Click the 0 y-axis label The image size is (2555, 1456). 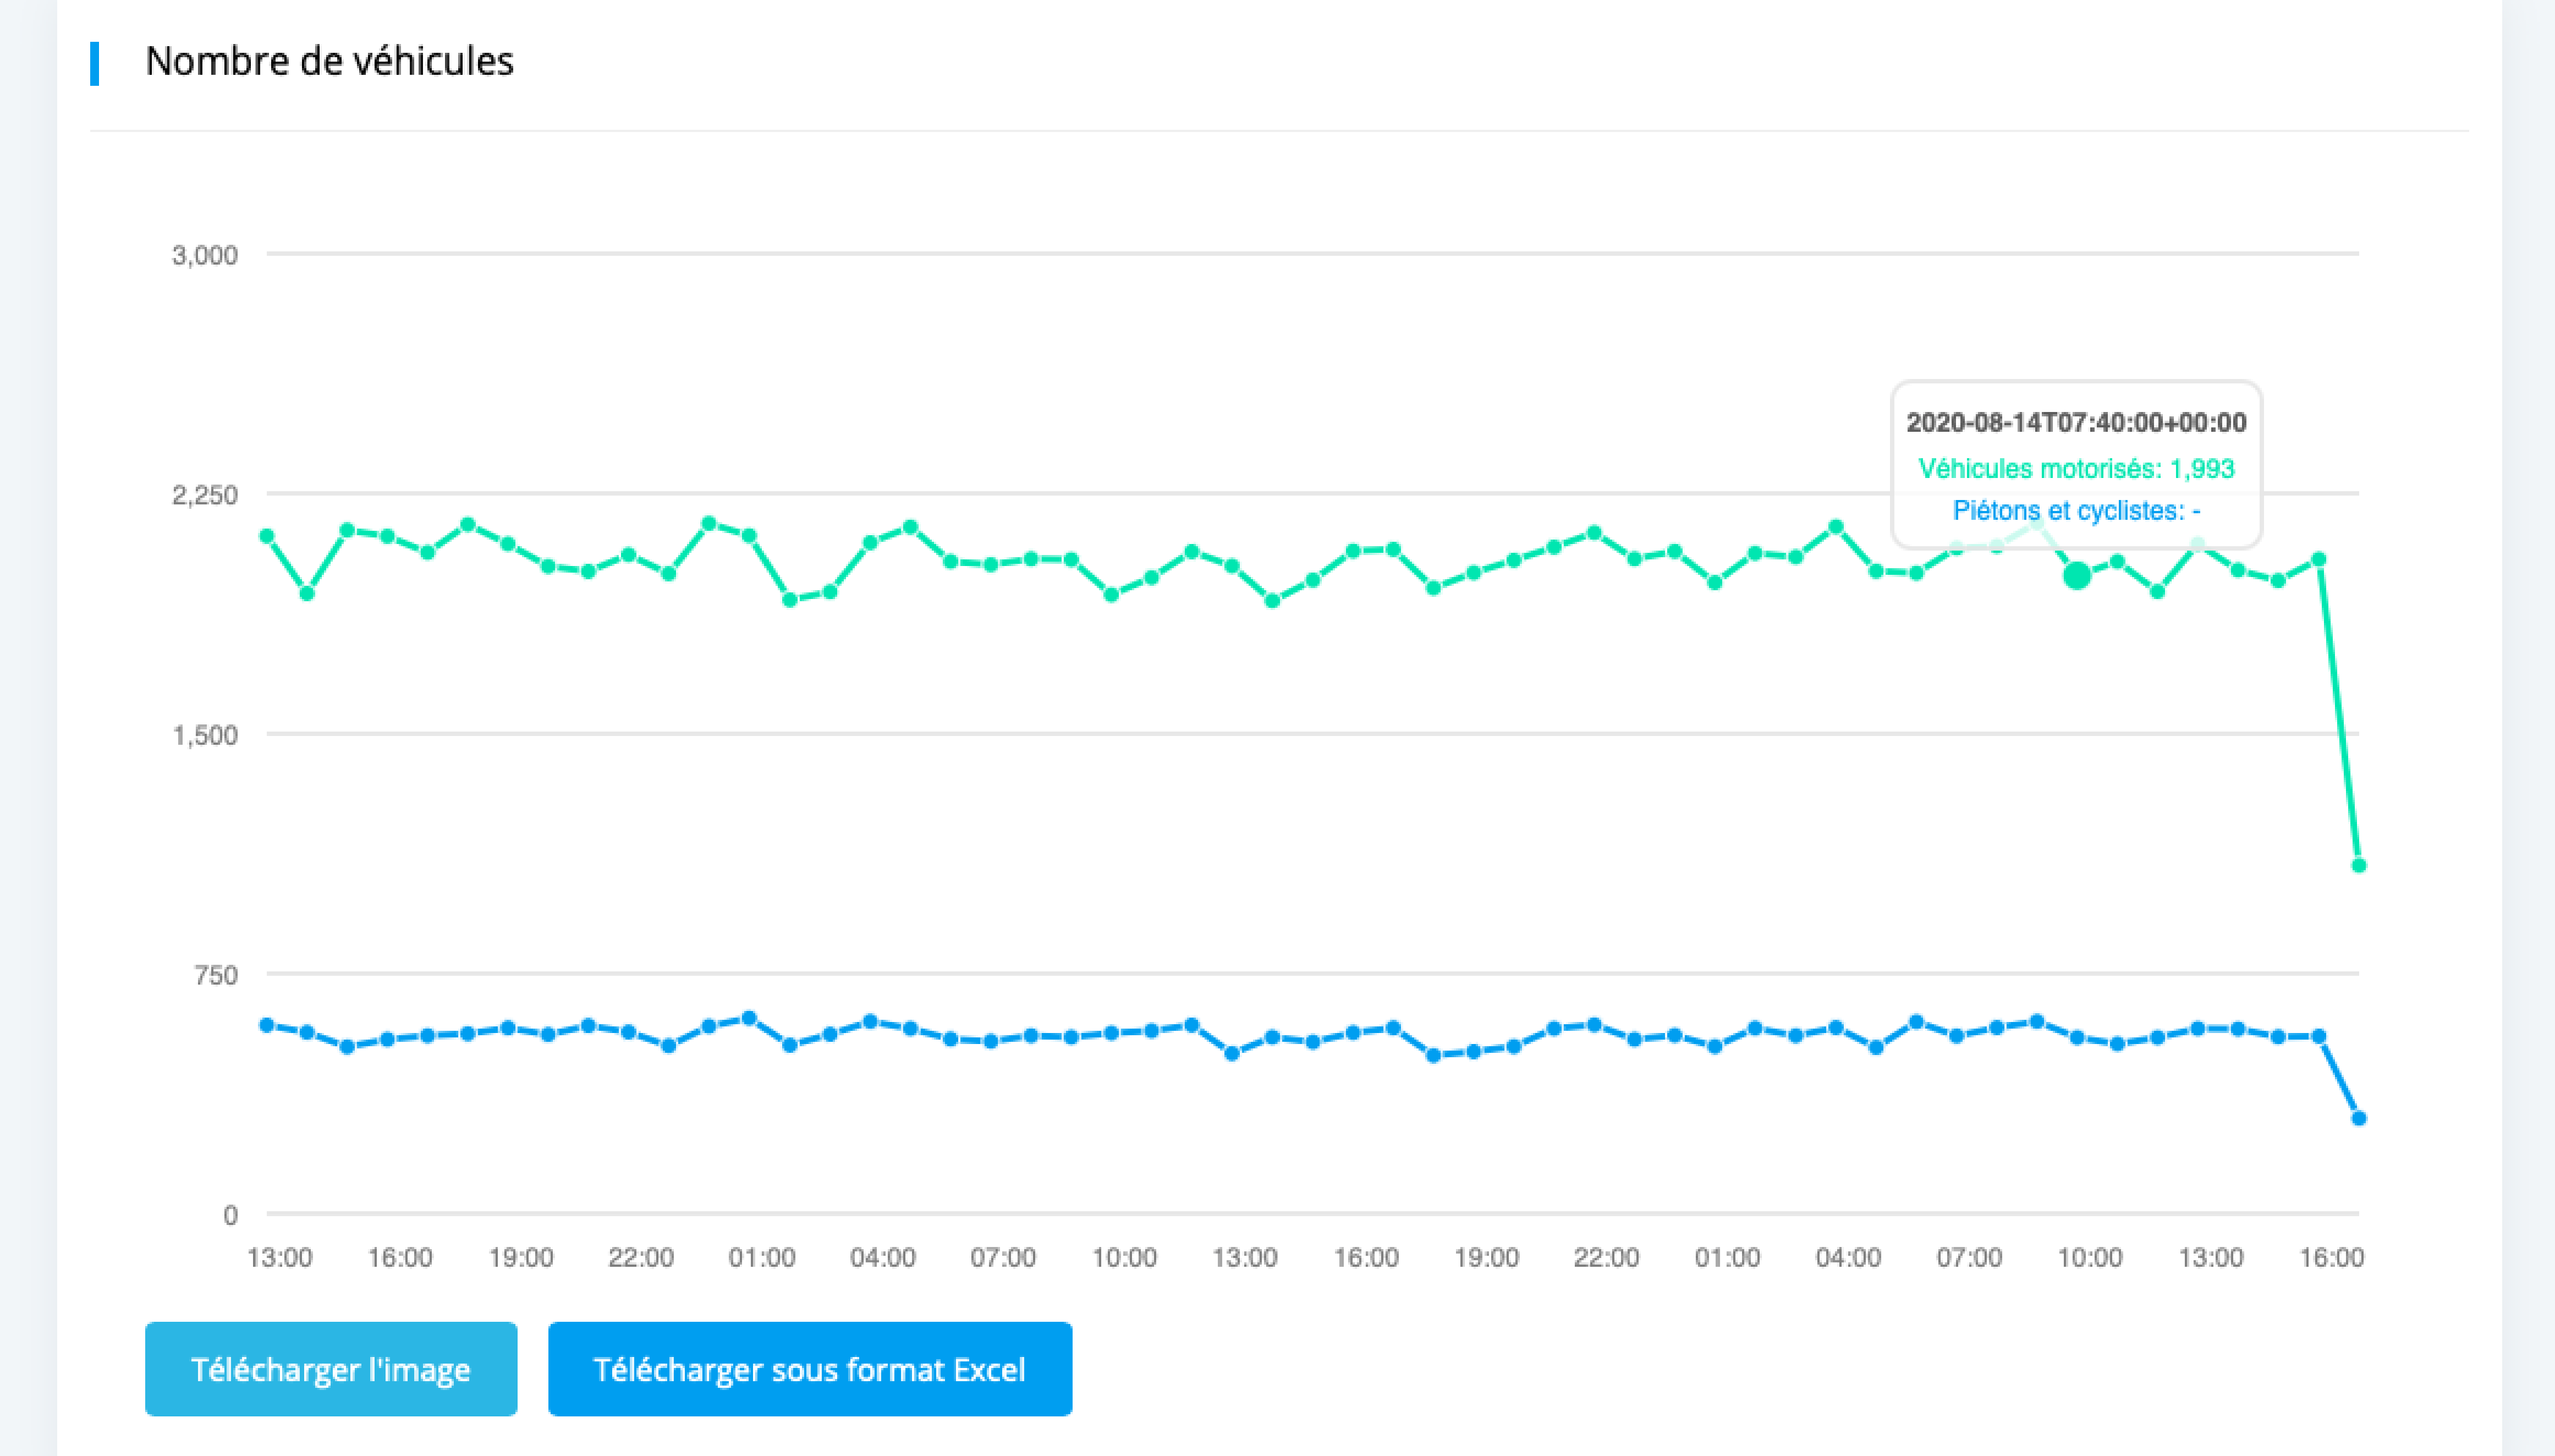point(231,1215)
